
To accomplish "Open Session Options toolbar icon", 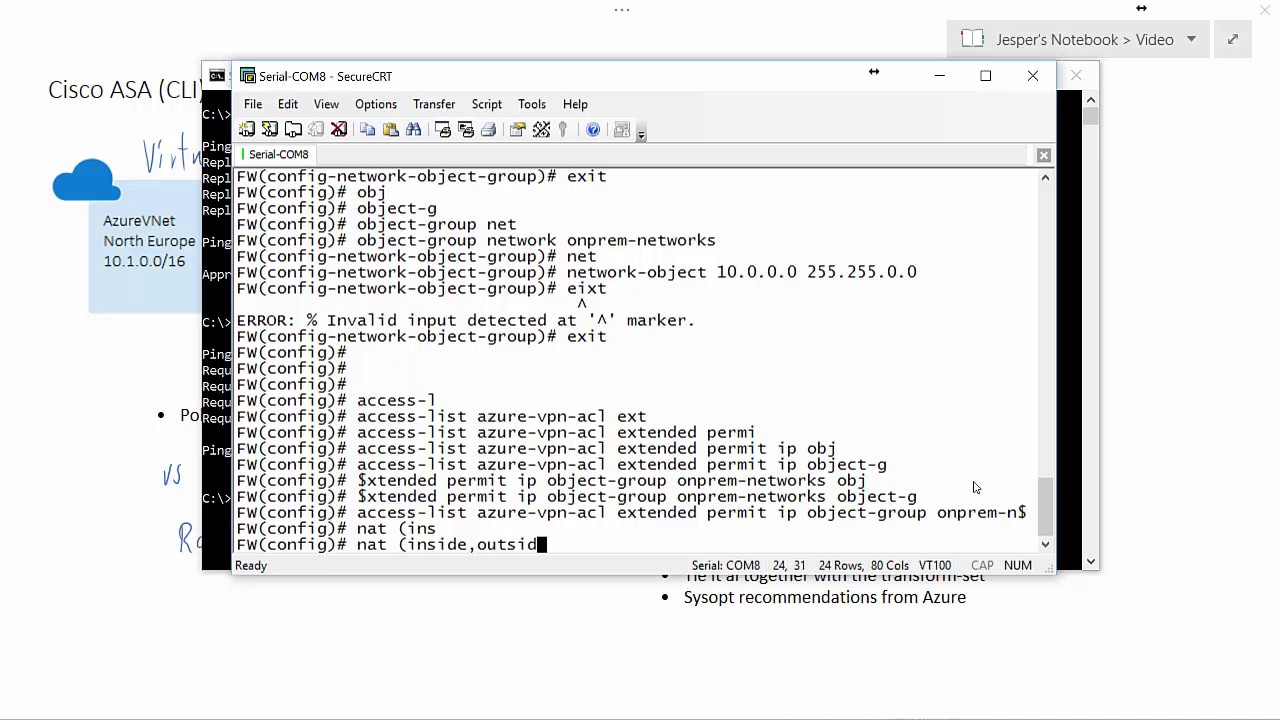I will pyautogui.click(x=517, y=129).
